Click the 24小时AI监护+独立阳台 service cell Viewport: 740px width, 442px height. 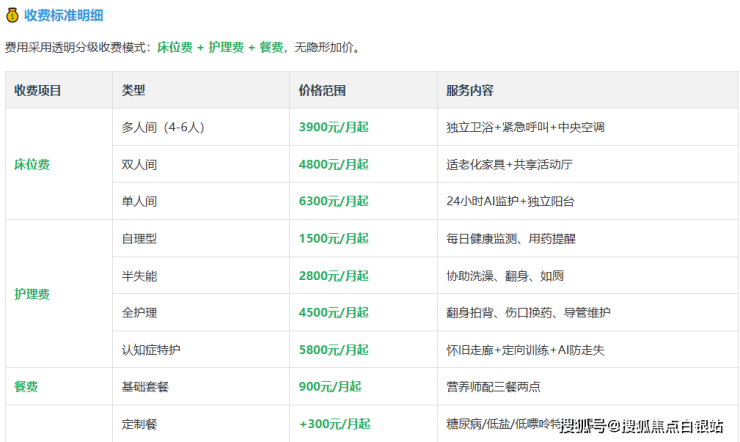510,201
